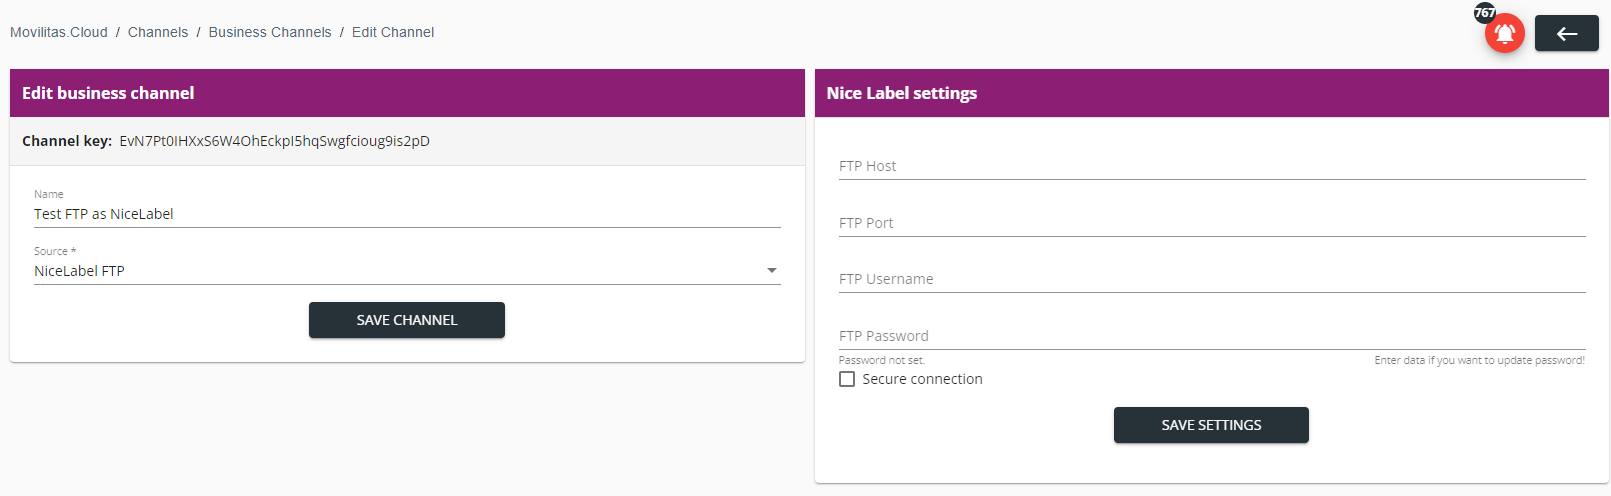Open the NiceLabel FTP source selector
Image resolution: width=1611 pixels, height=496 pixels.
pos(400,271)
